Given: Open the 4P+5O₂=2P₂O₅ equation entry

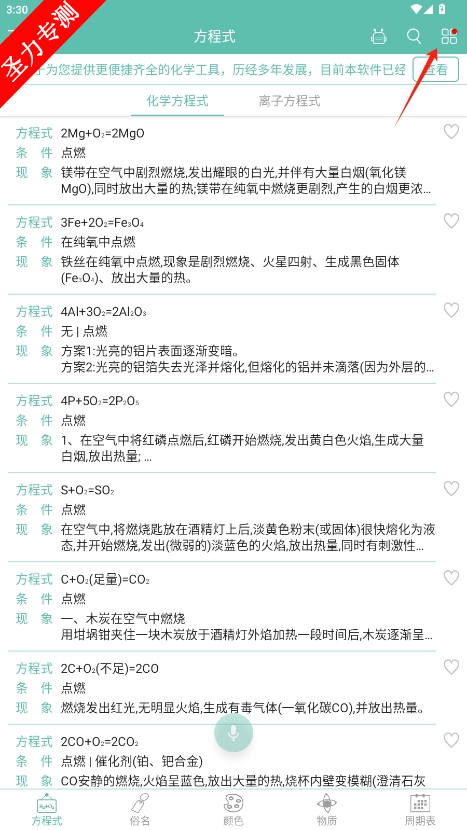Looking at the screenshot, I should (x=222, y=428).
